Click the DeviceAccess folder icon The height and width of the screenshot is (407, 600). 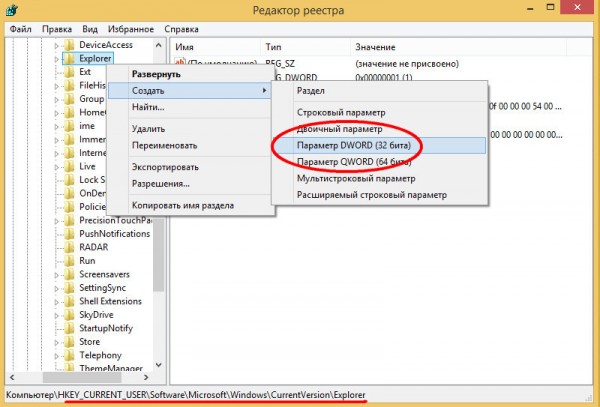(68, 45)
